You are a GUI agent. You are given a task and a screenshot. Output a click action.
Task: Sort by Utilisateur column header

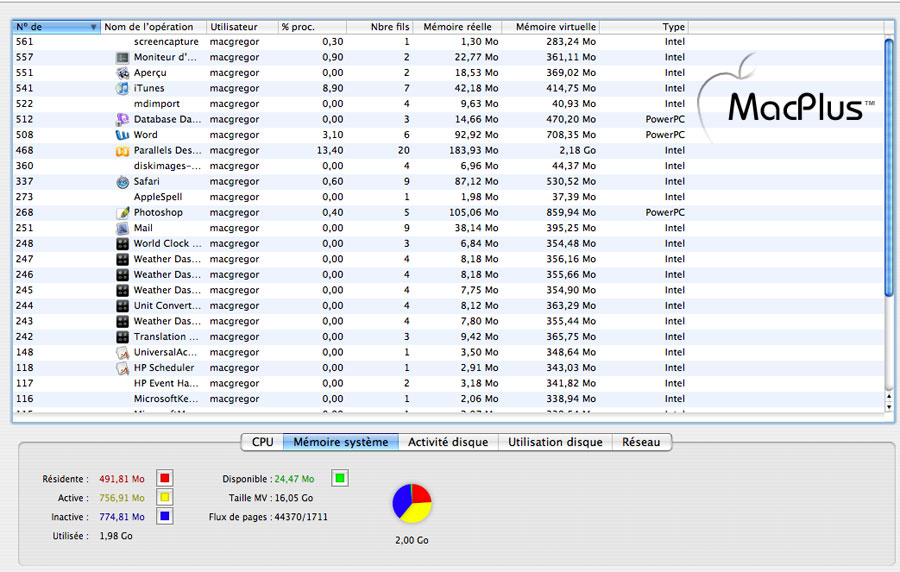click(242, 27)
